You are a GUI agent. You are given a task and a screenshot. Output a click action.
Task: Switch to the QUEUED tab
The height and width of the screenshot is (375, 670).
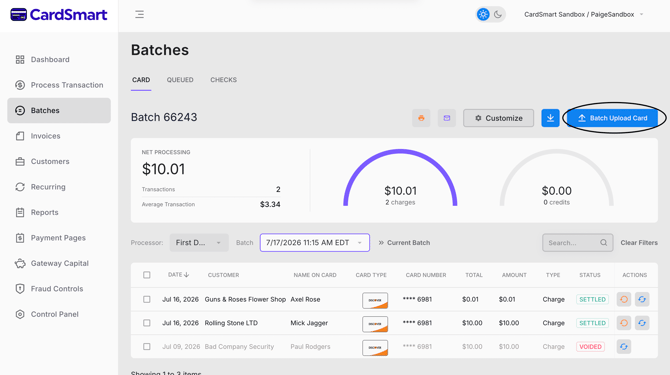point(180,80)
